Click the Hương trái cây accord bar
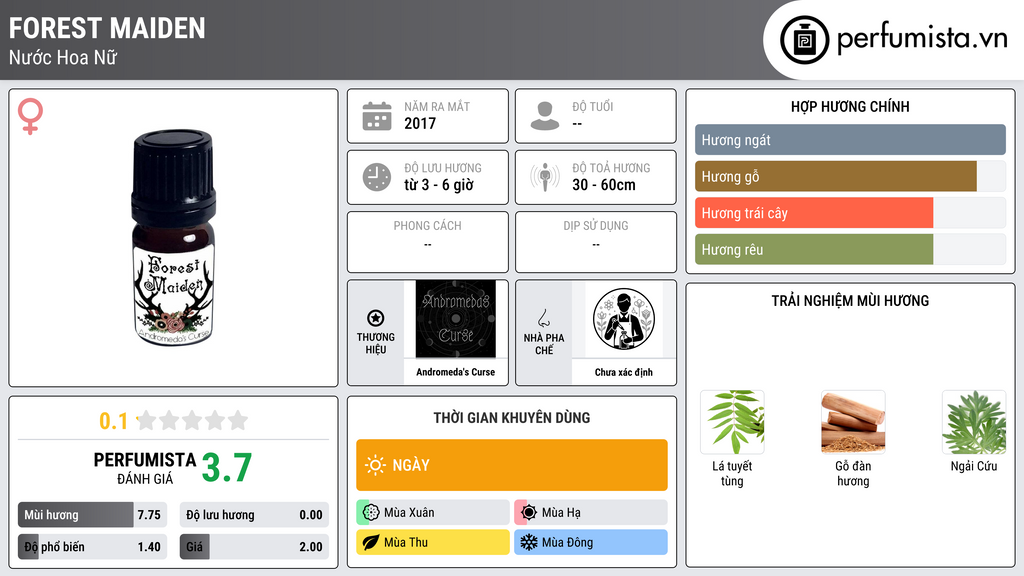This screenshot has width=1024, height=576. (850, 213)
